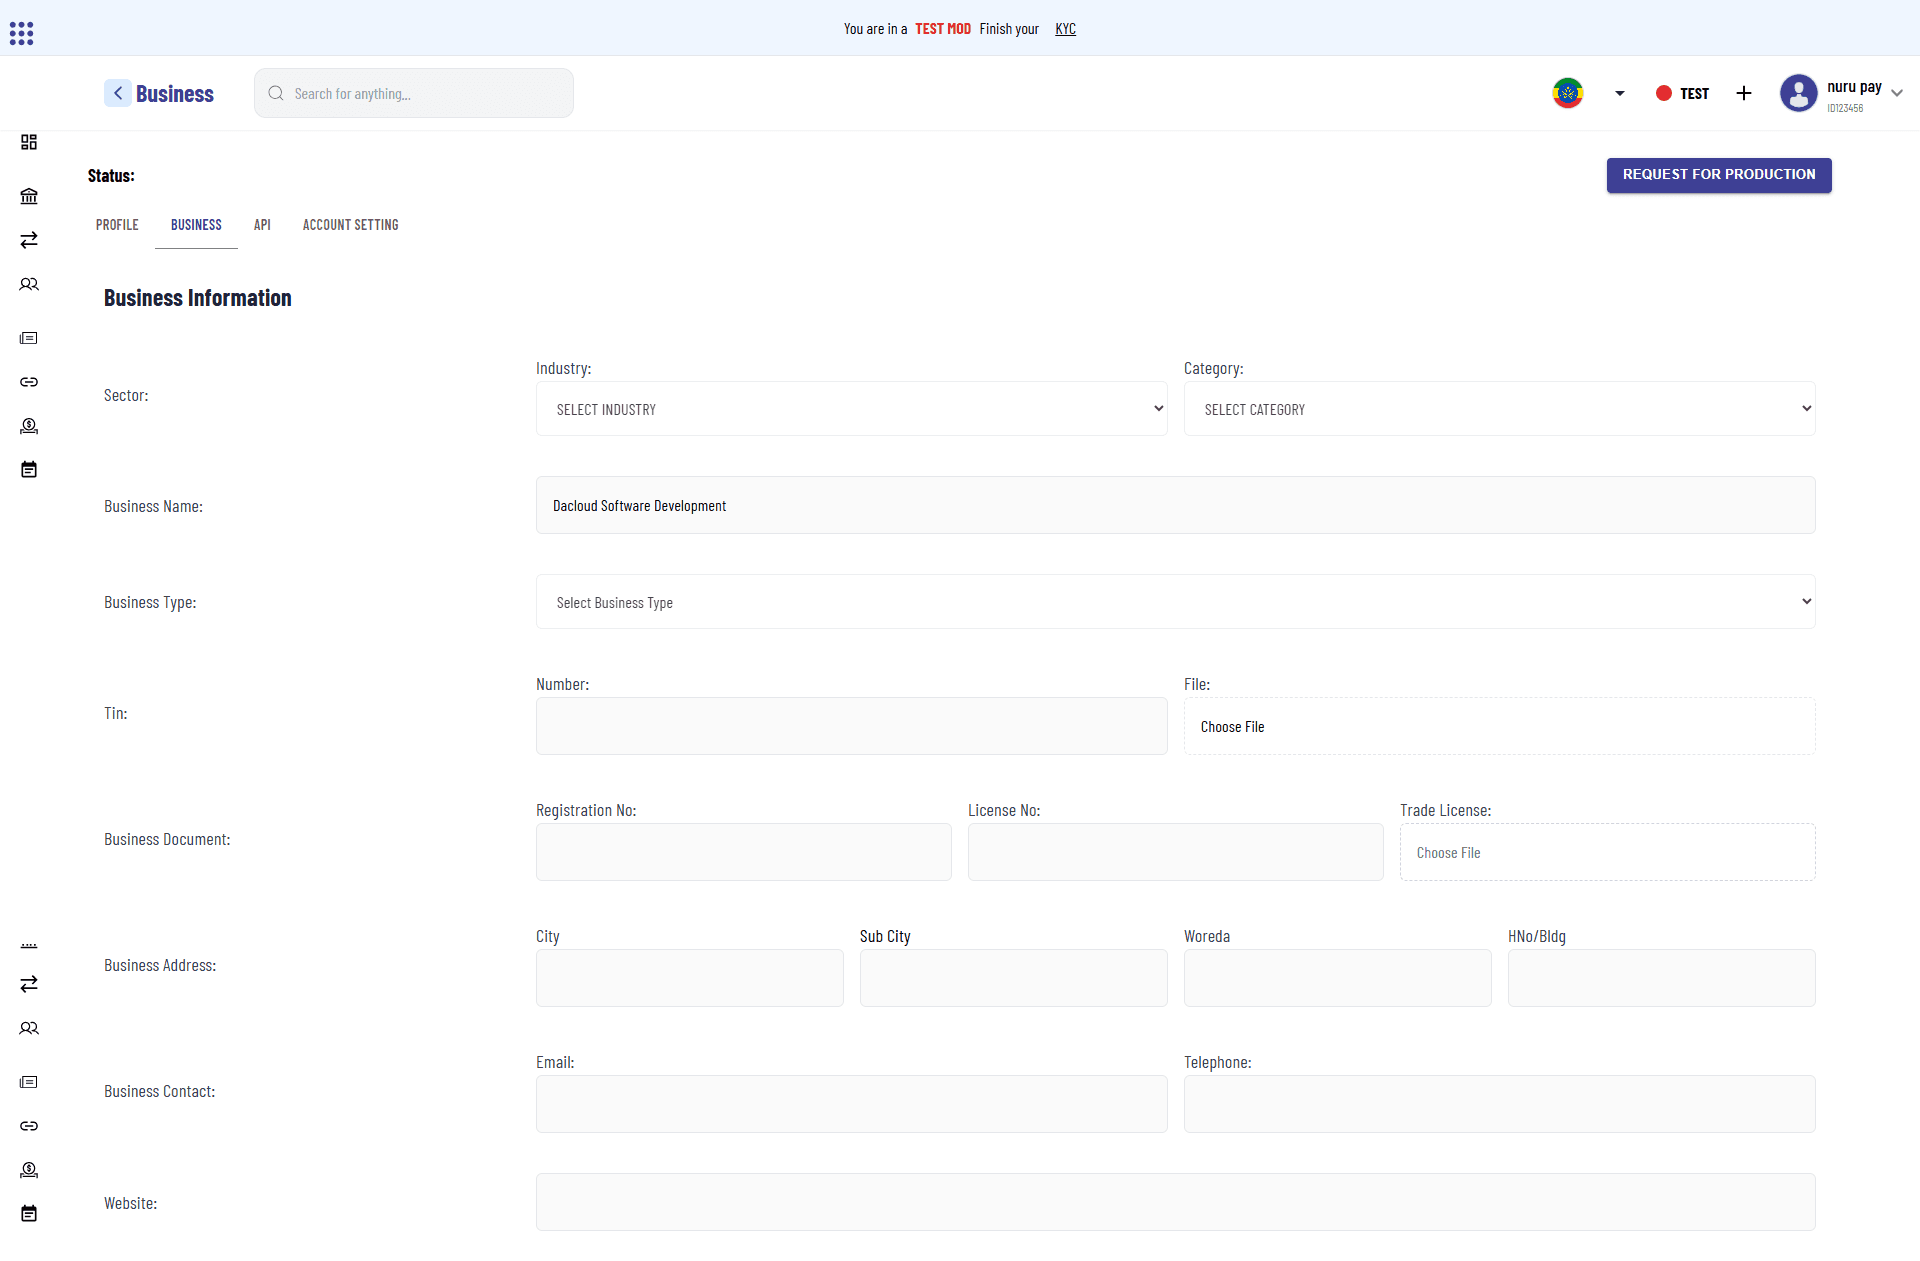The height and width of the screenshot is (1261, 1920).
Task: Switch to the PROFILE tab
Action: (116, 224)
